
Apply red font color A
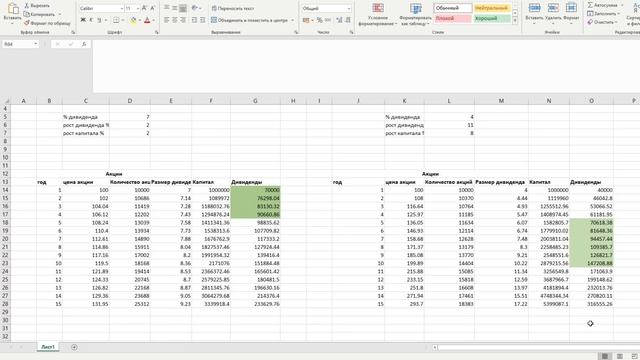pyautogui.click(x=147, y=20)
